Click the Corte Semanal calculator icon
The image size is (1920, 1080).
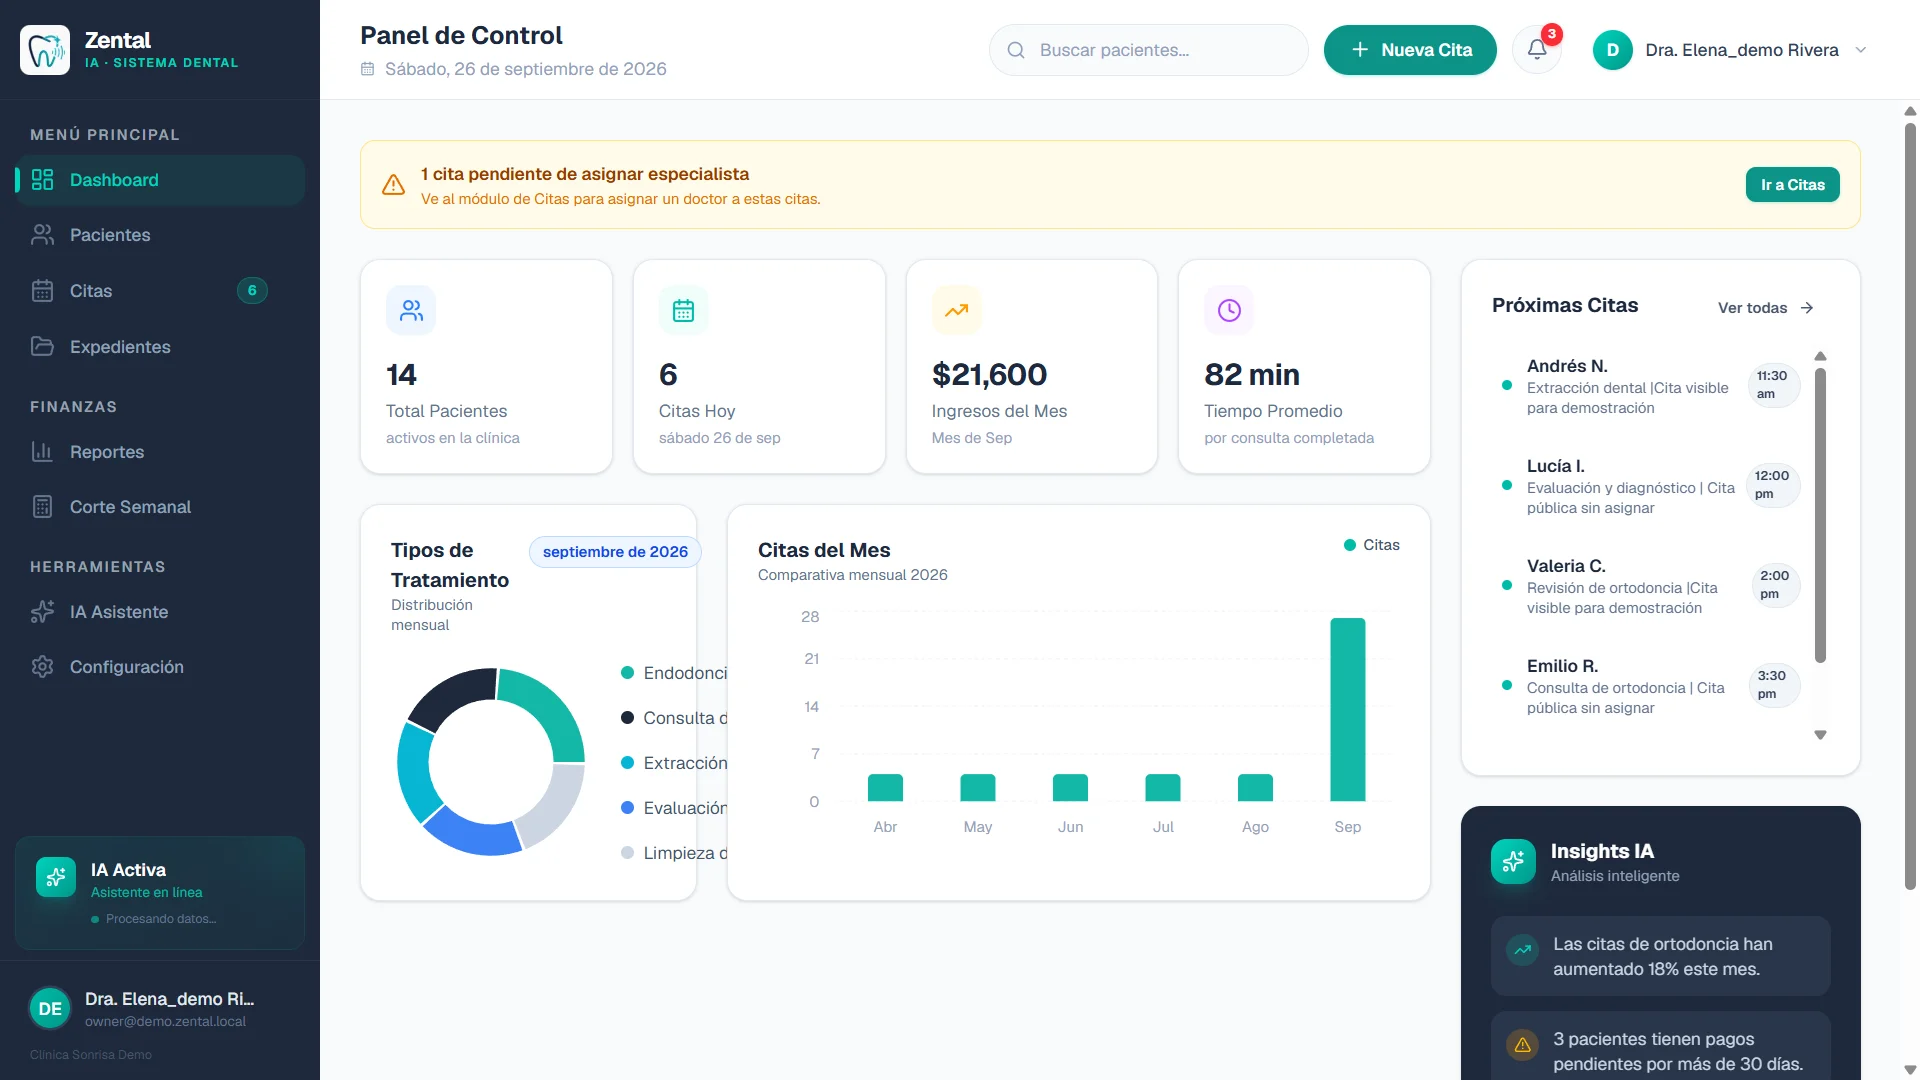pos(42,507)
